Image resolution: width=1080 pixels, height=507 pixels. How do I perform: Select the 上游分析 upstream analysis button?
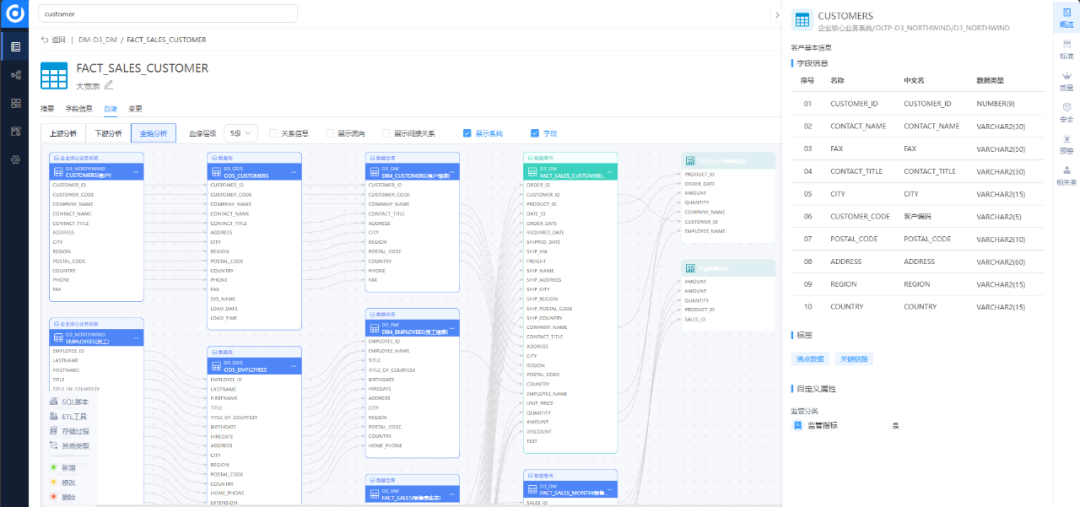coord(64,133)
